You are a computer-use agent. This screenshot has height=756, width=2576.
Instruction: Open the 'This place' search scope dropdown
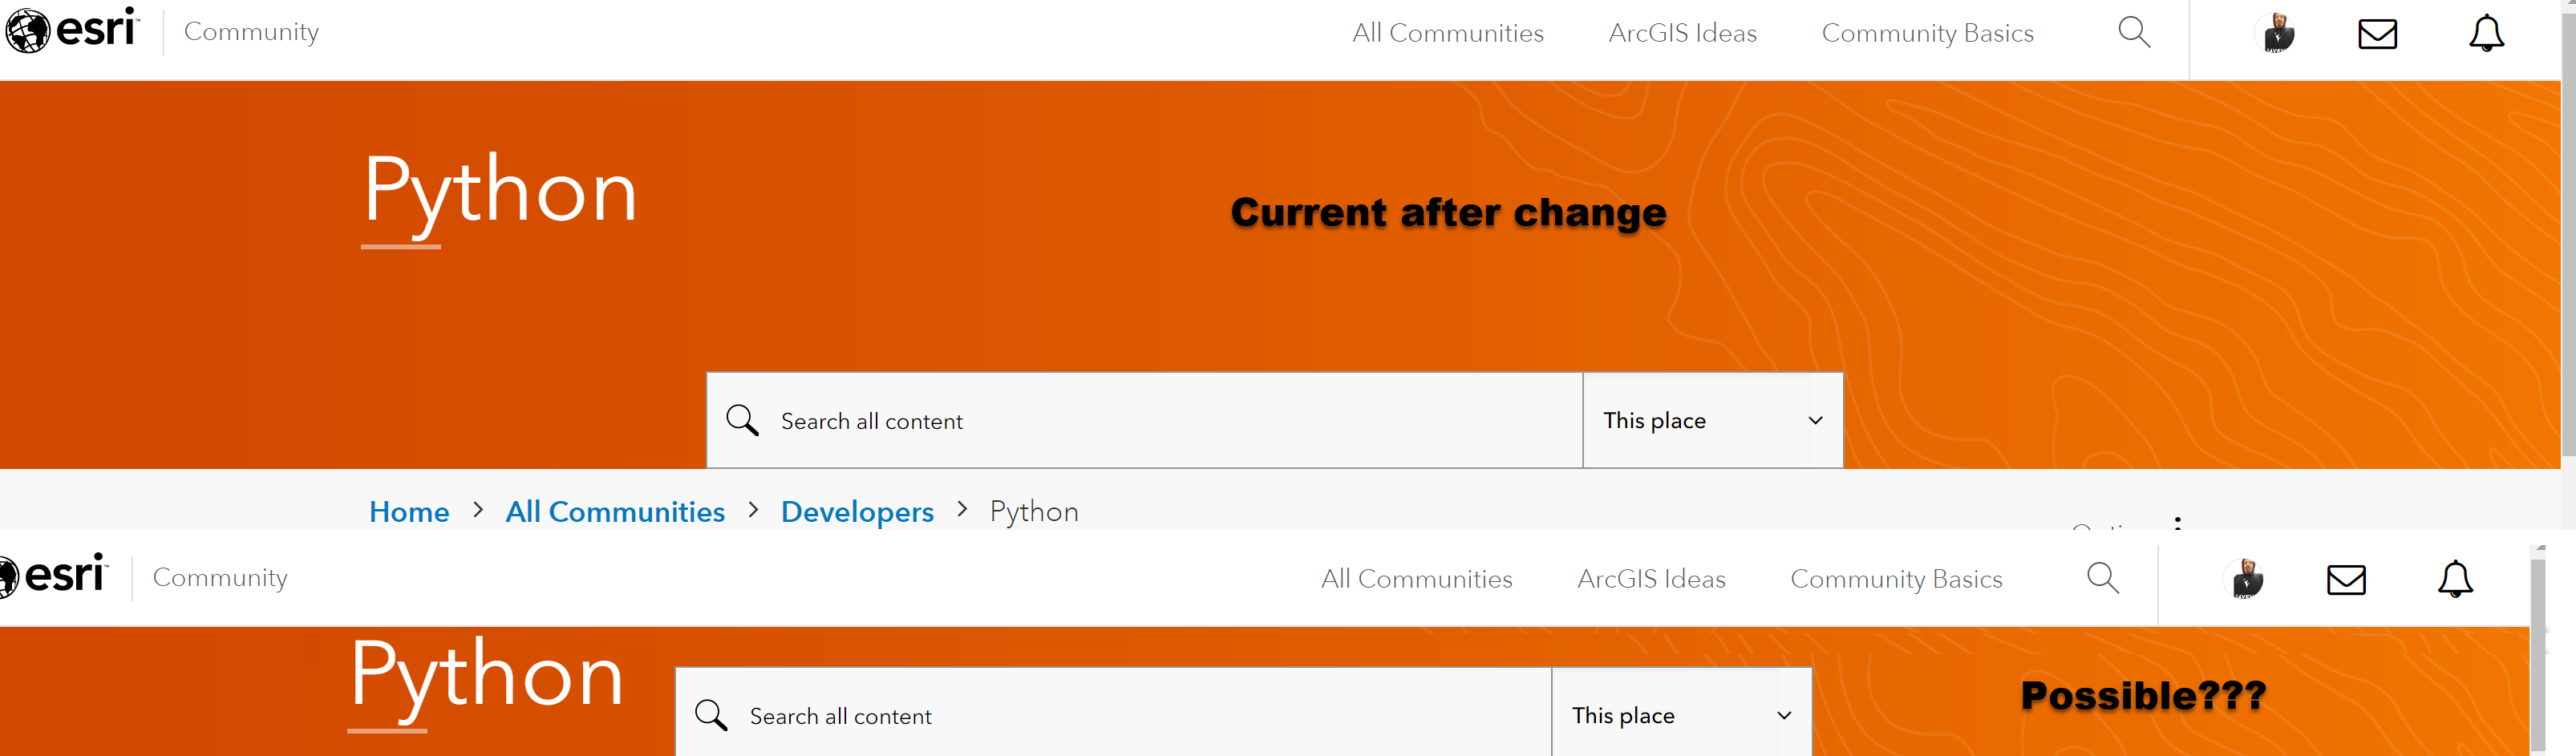coord(1714,420)
